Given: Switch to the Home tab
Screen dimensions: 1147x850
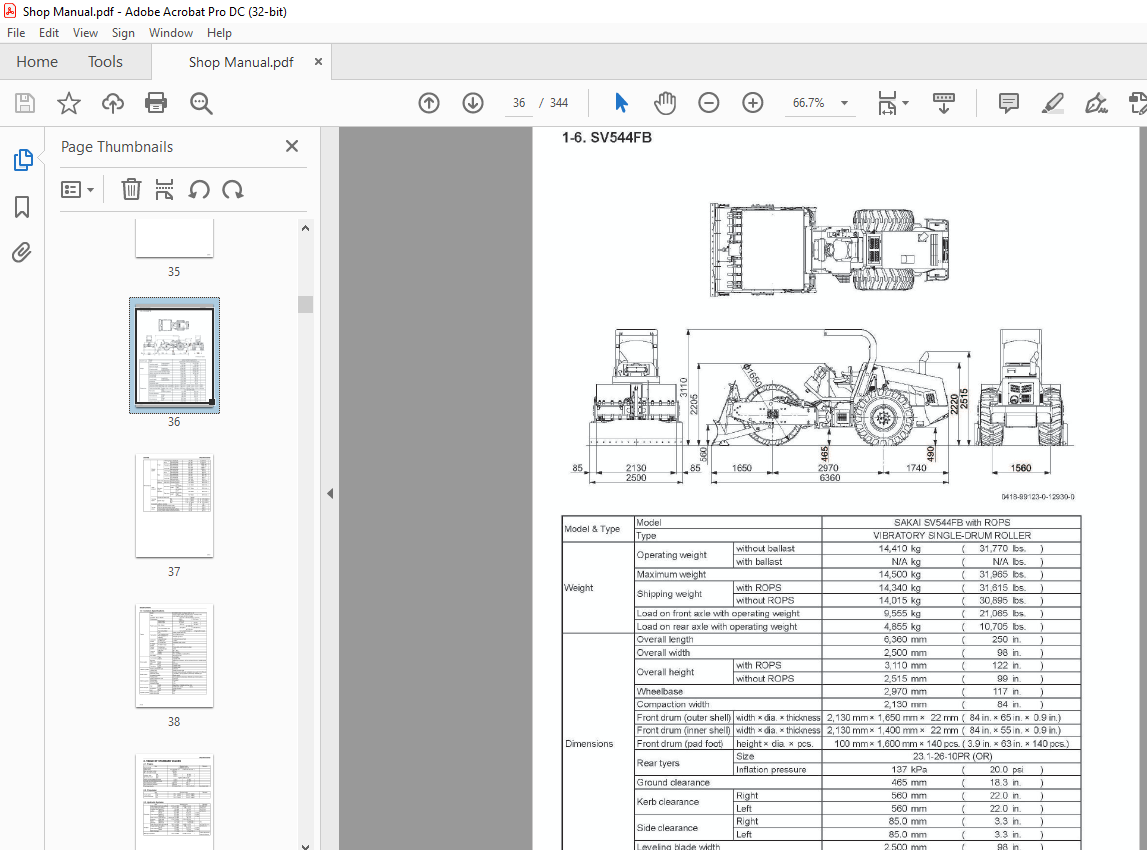Looking at the screenshot, I should (37, 62).
